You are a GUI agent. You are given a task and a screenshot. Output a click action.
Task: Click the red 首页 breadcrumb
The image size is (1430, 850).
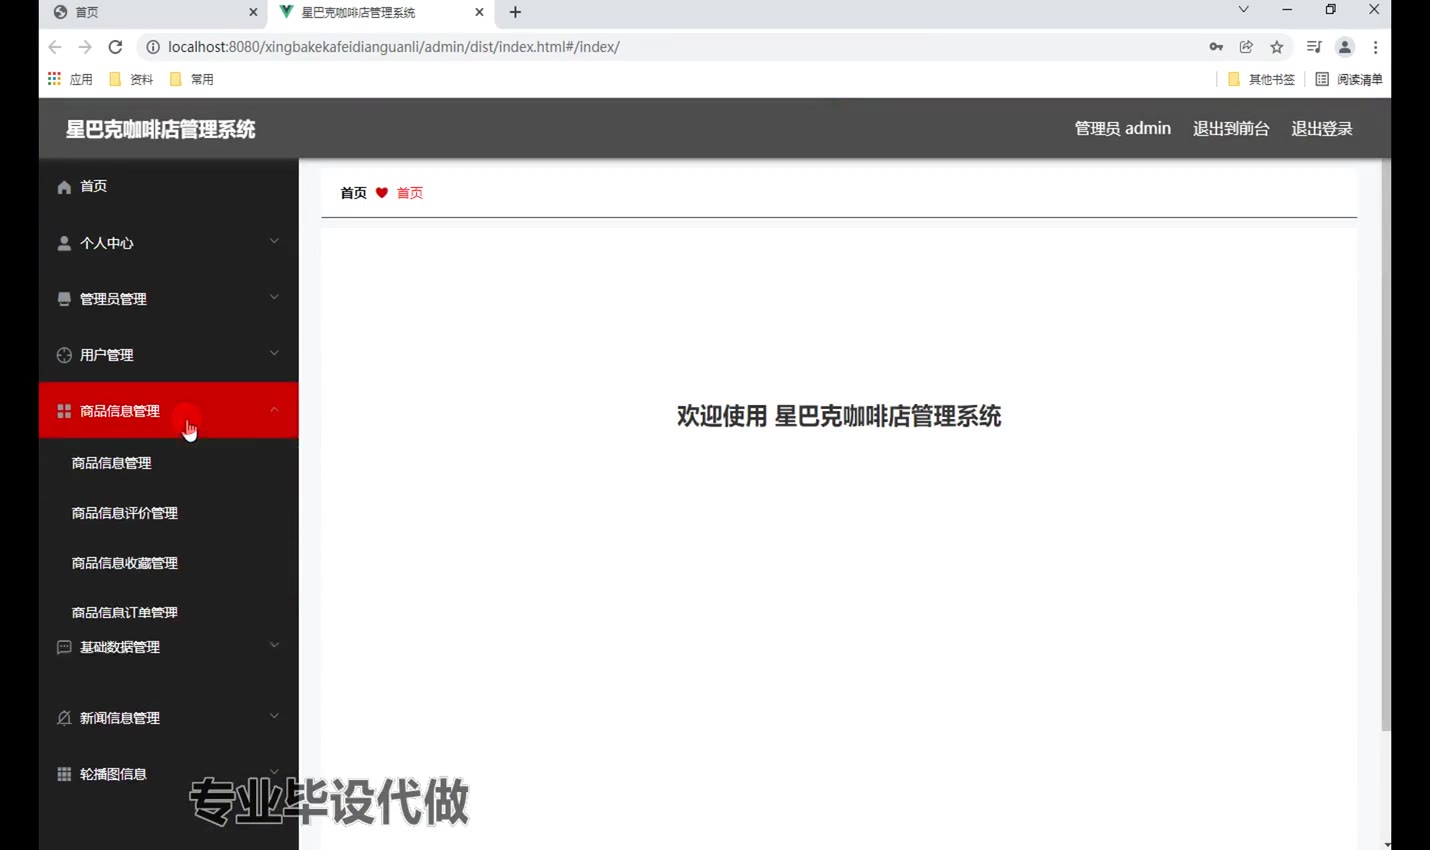(x=410, y=193)
